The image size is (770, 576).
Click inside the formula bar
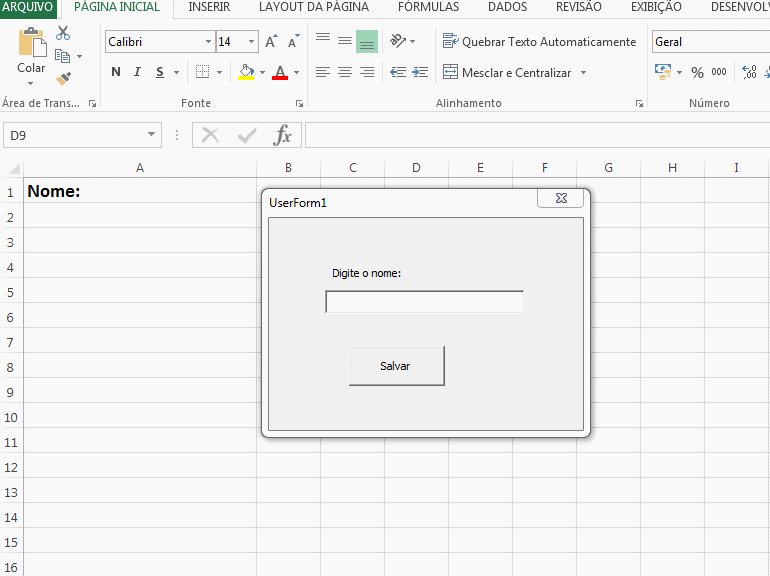[537, 135]
